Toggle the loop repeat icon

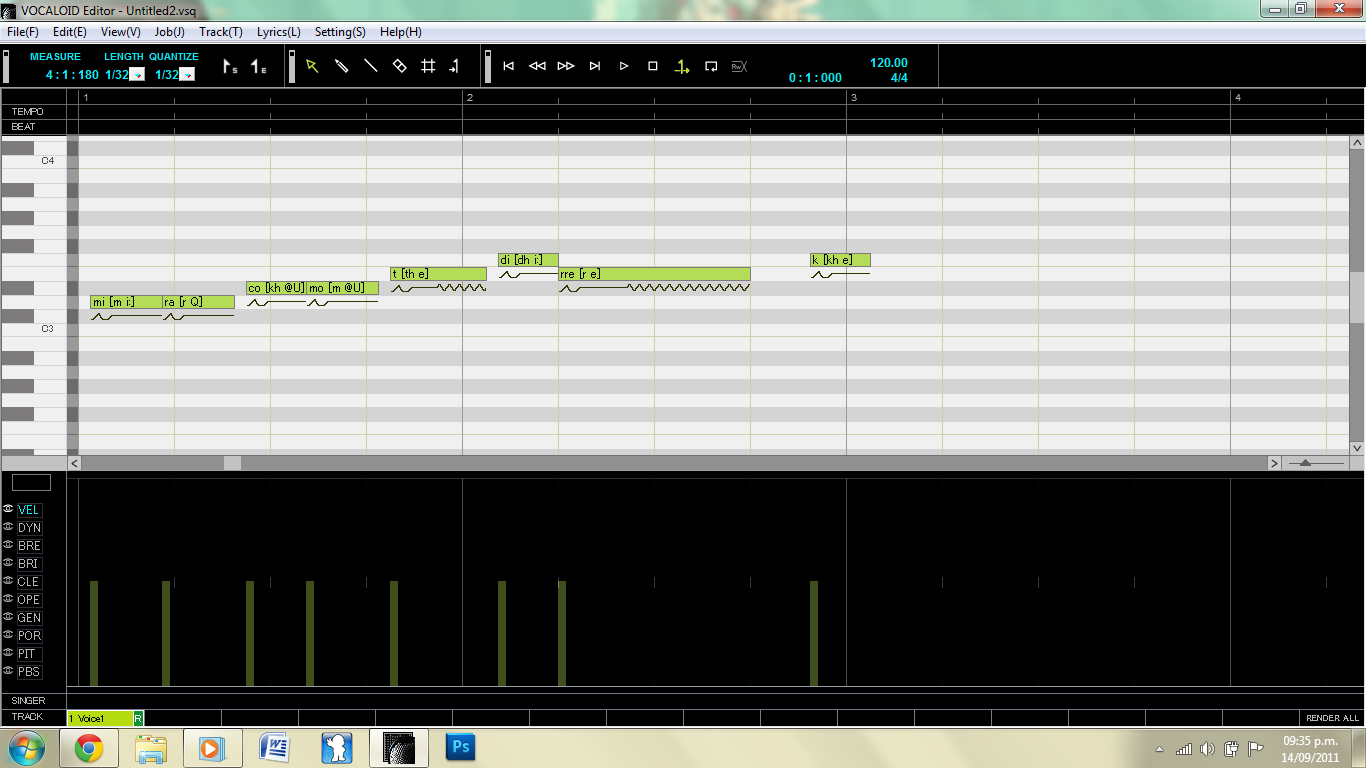tap(711, 66)
